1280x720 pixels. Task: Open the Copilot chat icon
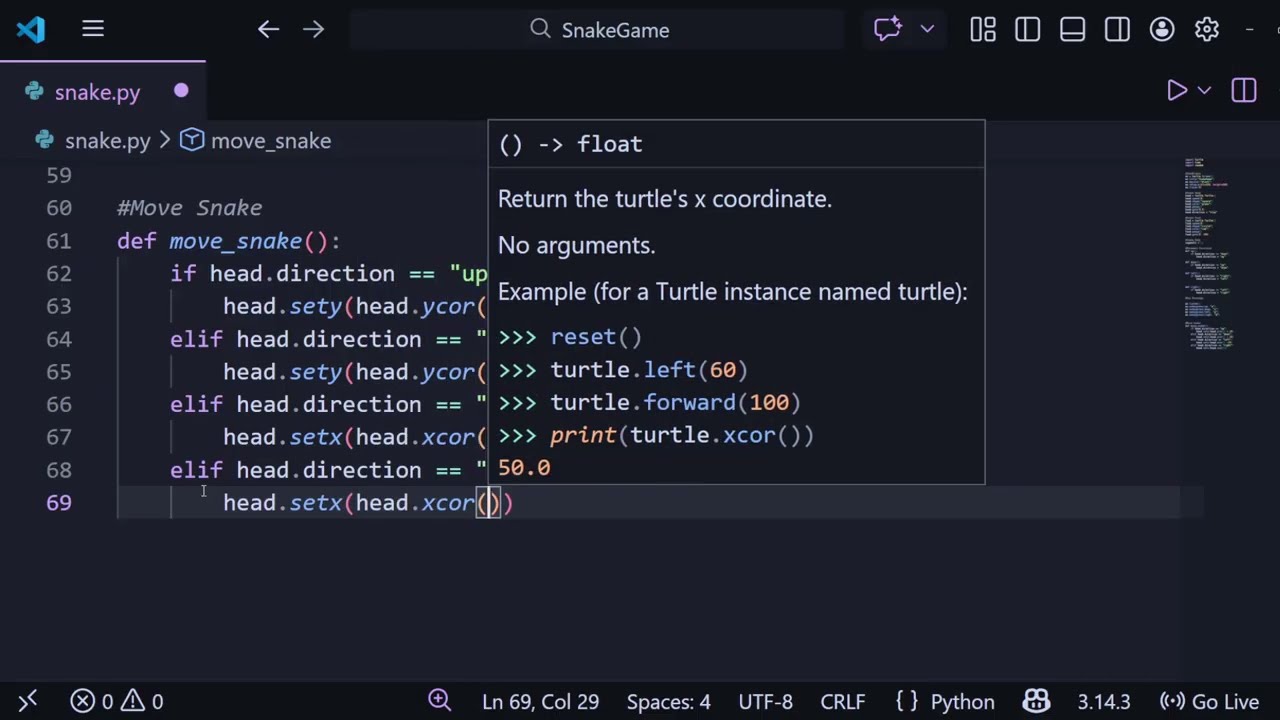pyautogui.click(x=888, y=29)
